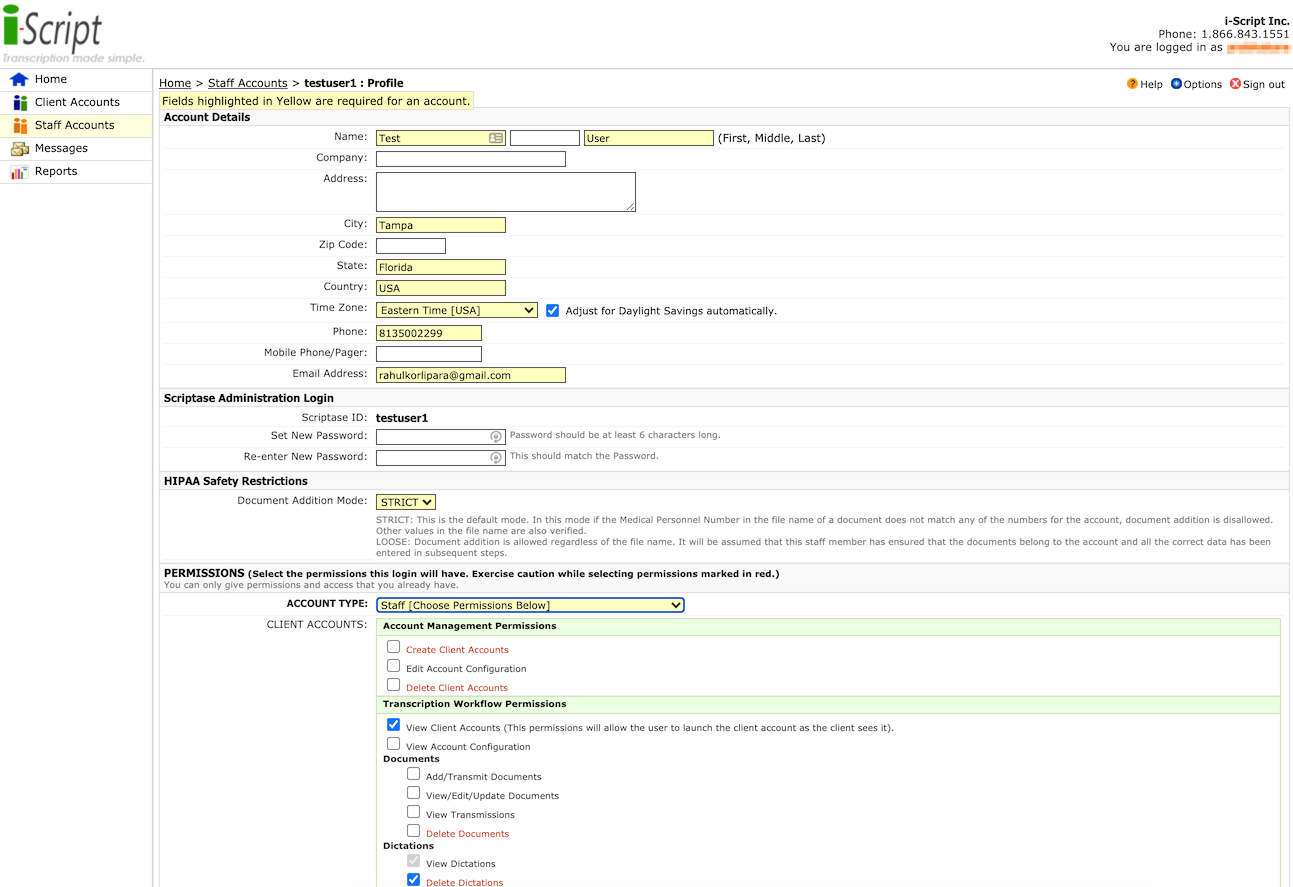
Task: Sign out using the red X icon
Action: pos(1236,84)
